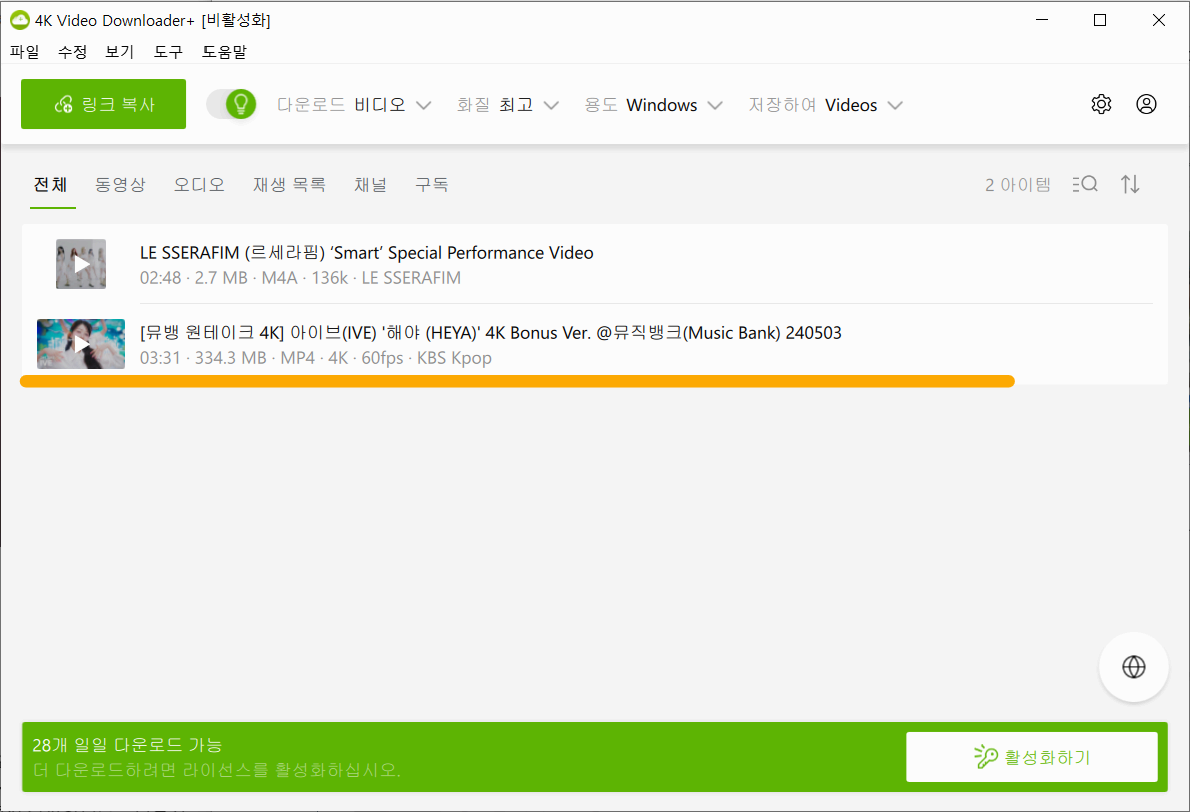
Task: Open the 다운로드 비디오 dropdown
Action: point(354,105)
